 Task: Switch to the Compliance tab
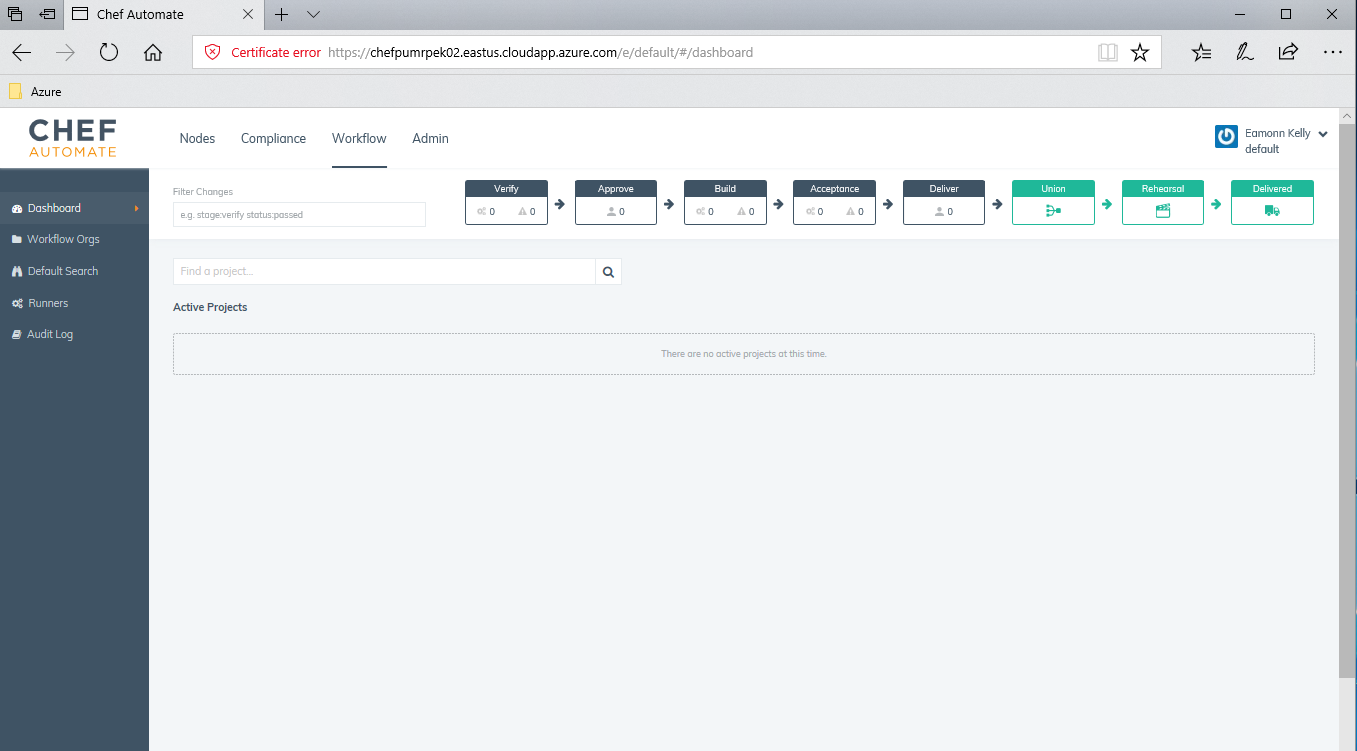coord(273,138)
